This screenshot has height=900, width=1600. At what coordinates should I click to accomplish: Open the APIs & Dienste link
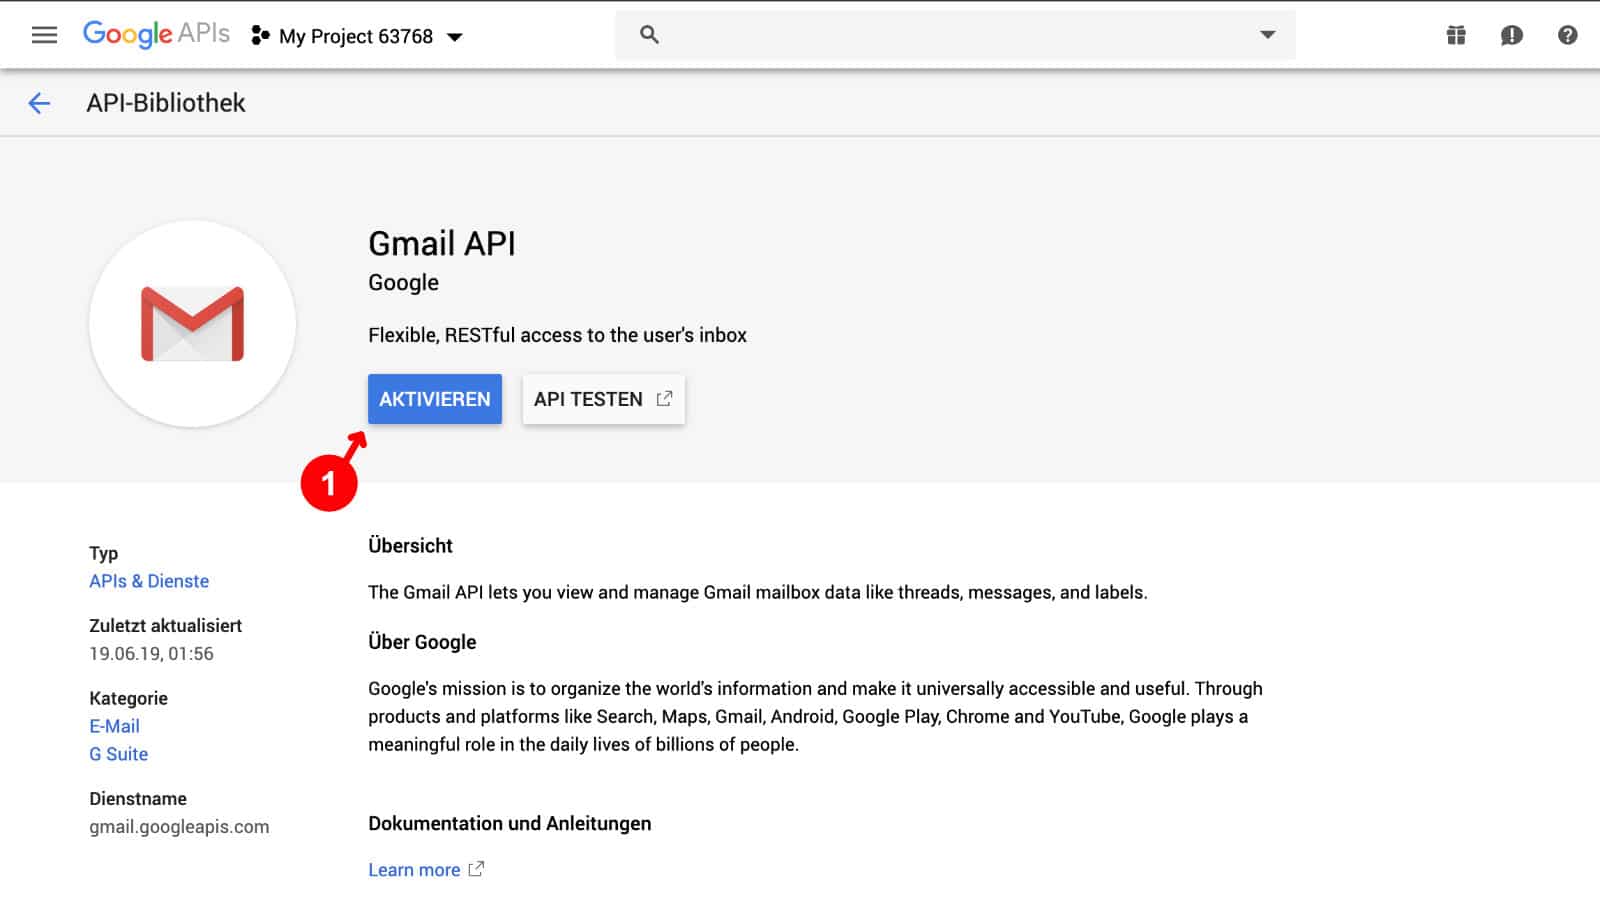(149, 581)
